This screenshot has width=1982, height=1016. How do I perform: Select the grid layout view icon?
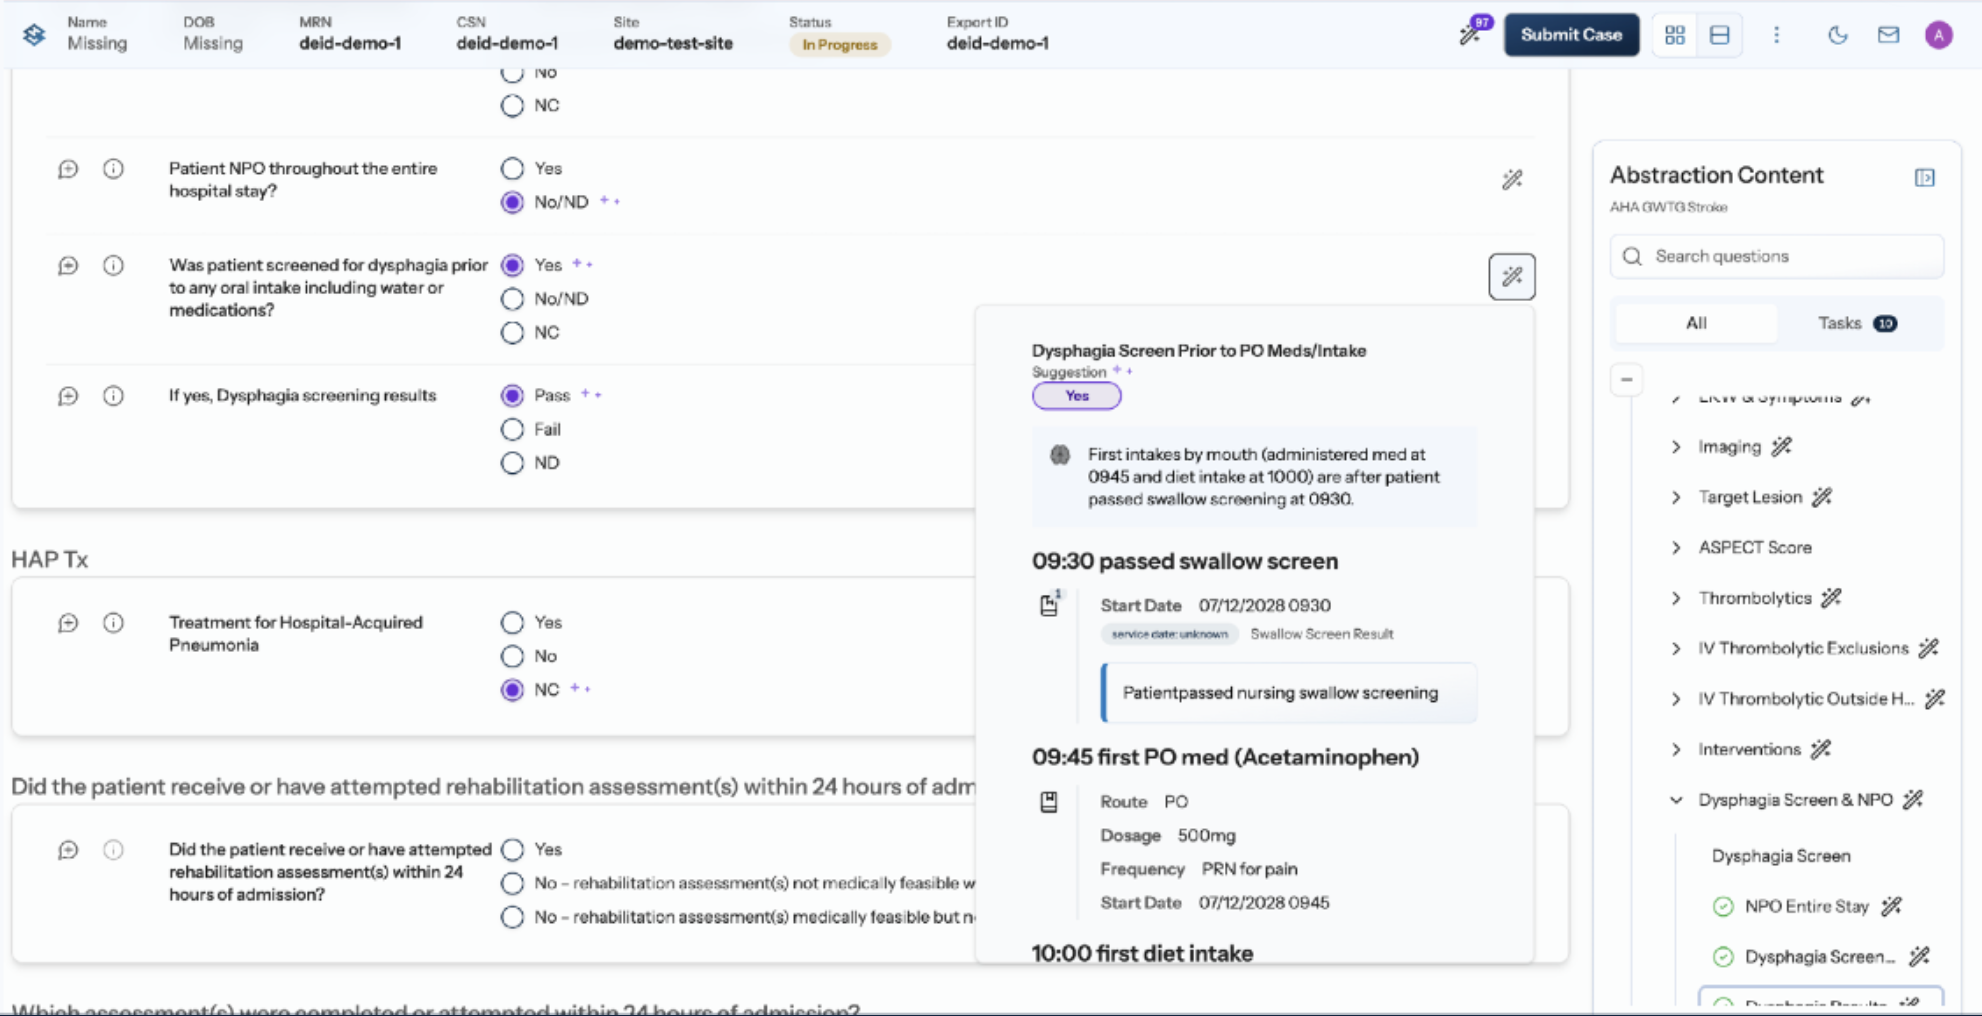[1675, 34]
